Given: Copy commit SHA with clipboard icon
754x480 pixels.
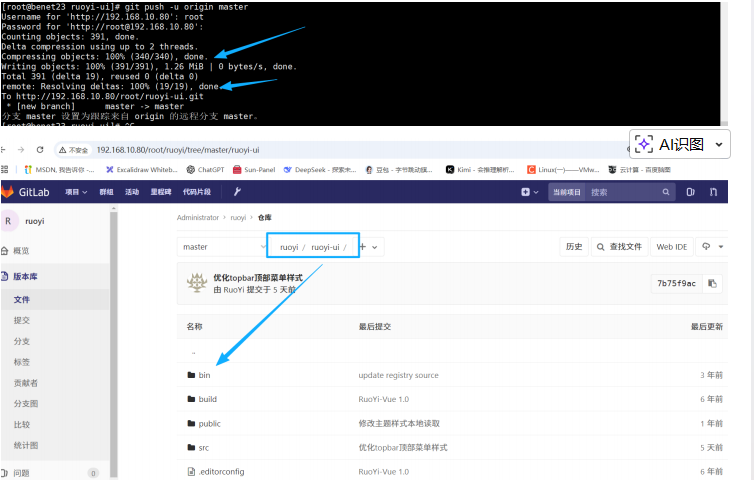Looking at the screenshot, I should point(712,283).
